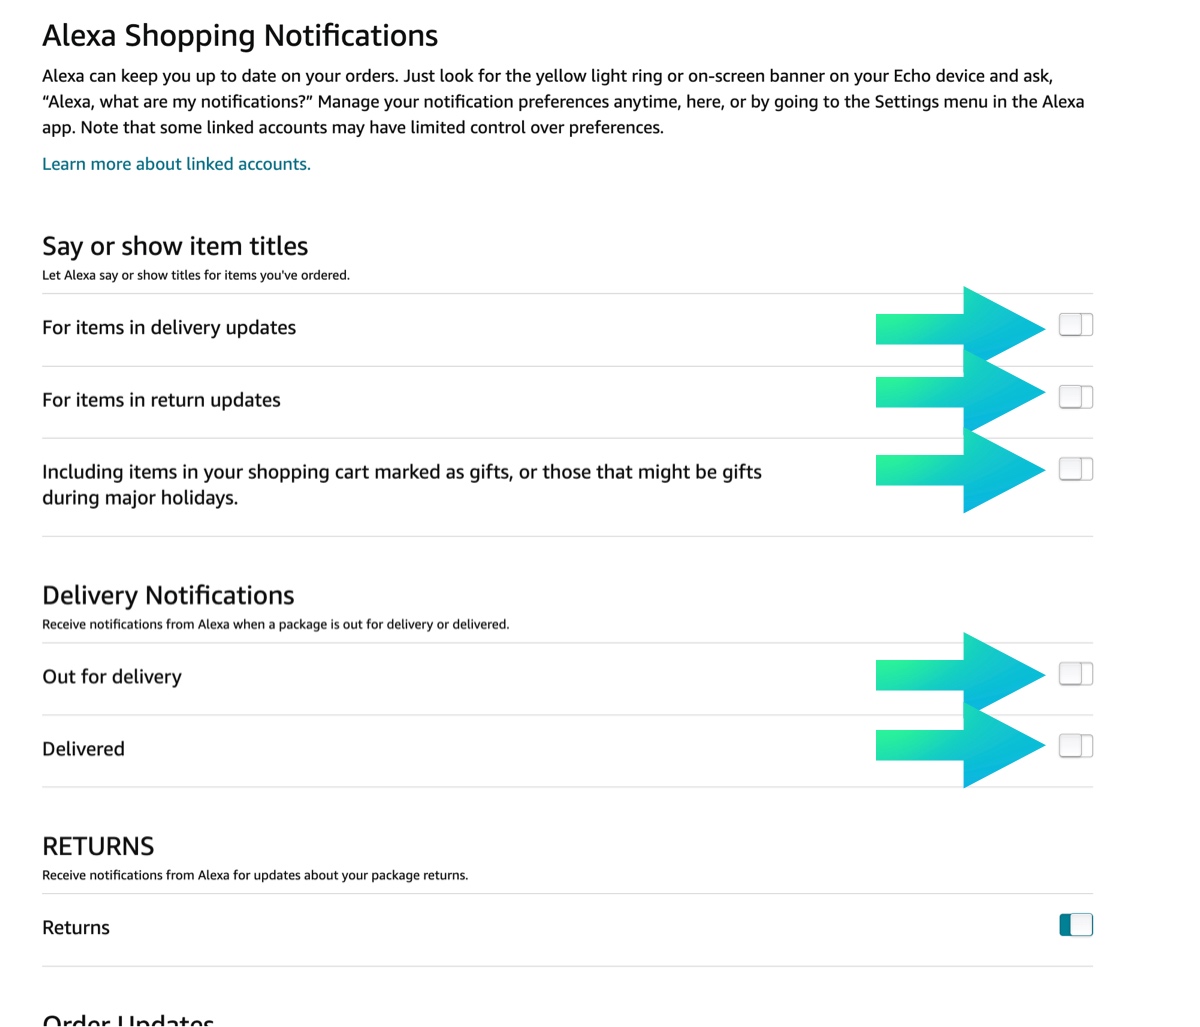Click the arrow pointing at 'Delivered' toggle
The image size is (1200, 1027).
click(x=960, y=745)
